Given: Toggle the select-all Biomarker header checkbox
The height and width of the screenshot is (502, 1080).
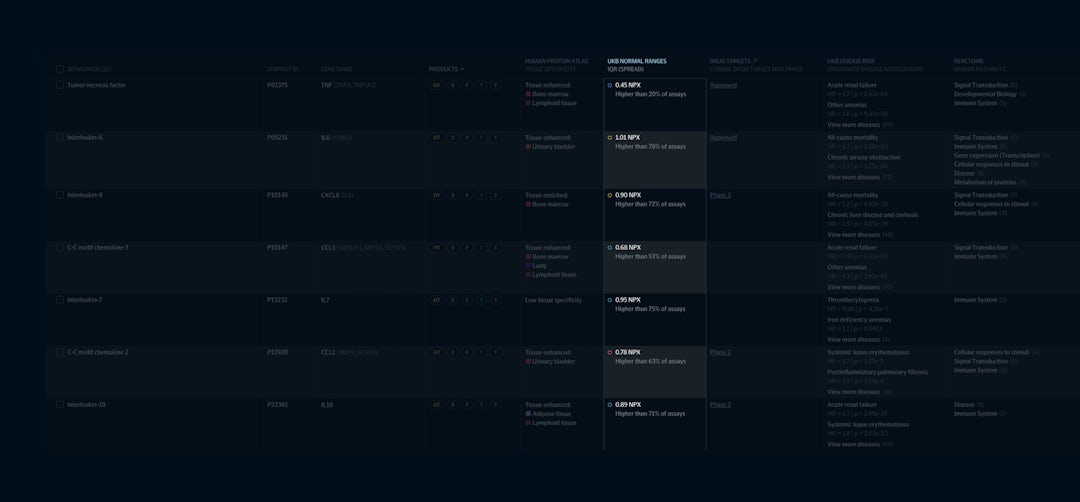Looking at the screenshot, I should [60, 69].
